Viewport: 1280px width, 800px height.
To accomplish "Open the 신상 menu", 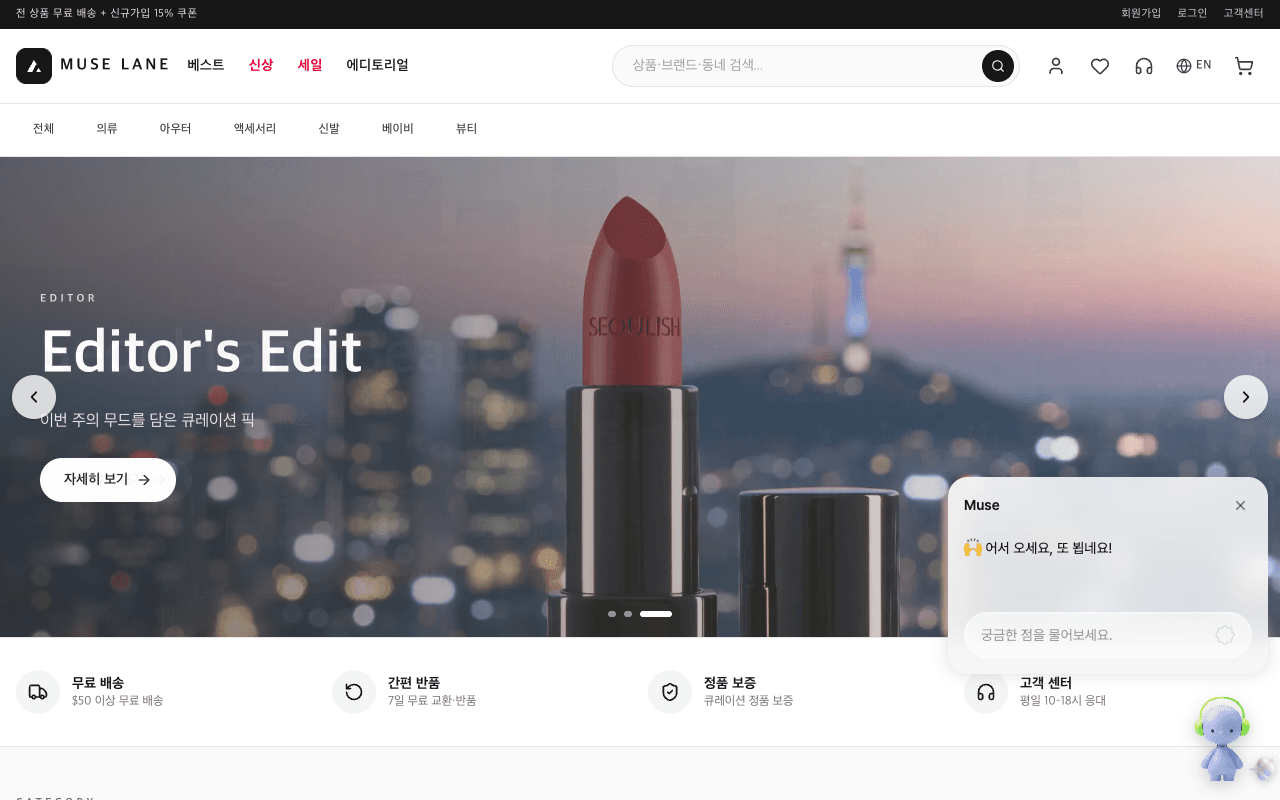I will coord(261,65).
